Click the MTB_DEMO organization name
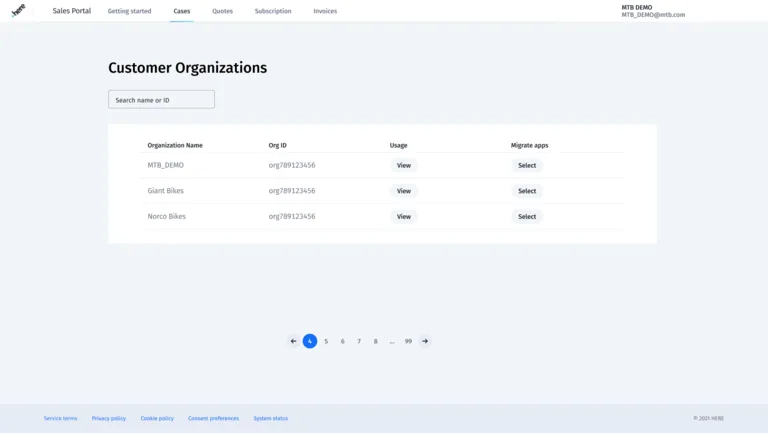 [x=166, y=165]
